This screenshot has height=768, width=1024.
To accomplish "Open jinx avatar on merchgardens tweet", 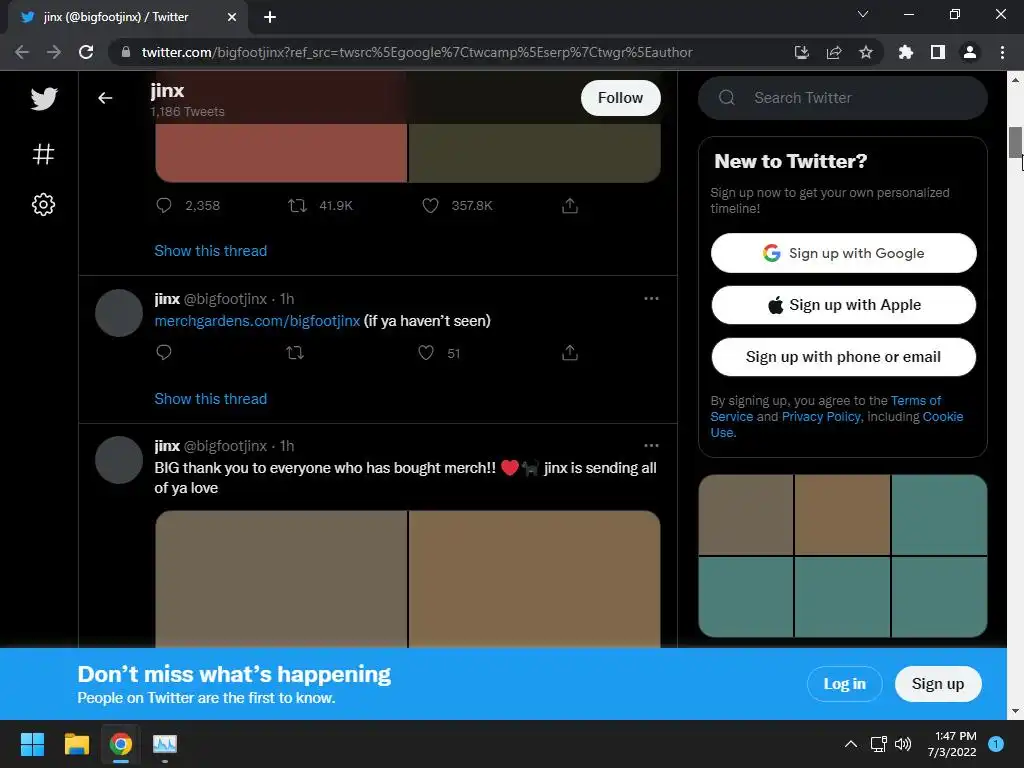I will [x=119, y=313].
